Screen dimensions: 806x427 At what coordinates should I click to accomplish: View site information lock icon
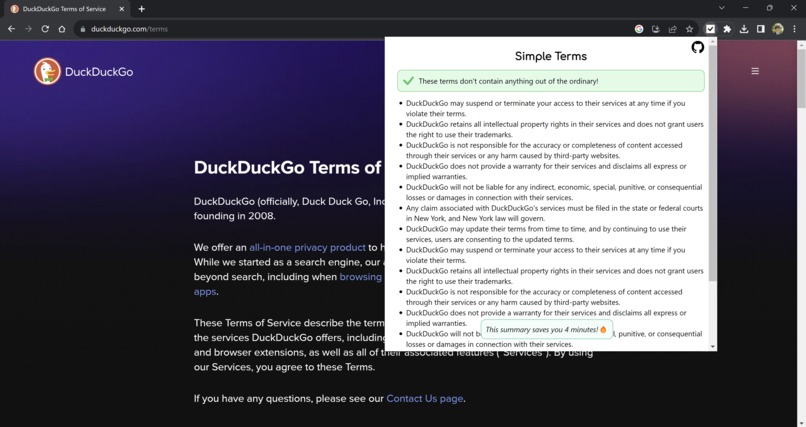[83, 29]
